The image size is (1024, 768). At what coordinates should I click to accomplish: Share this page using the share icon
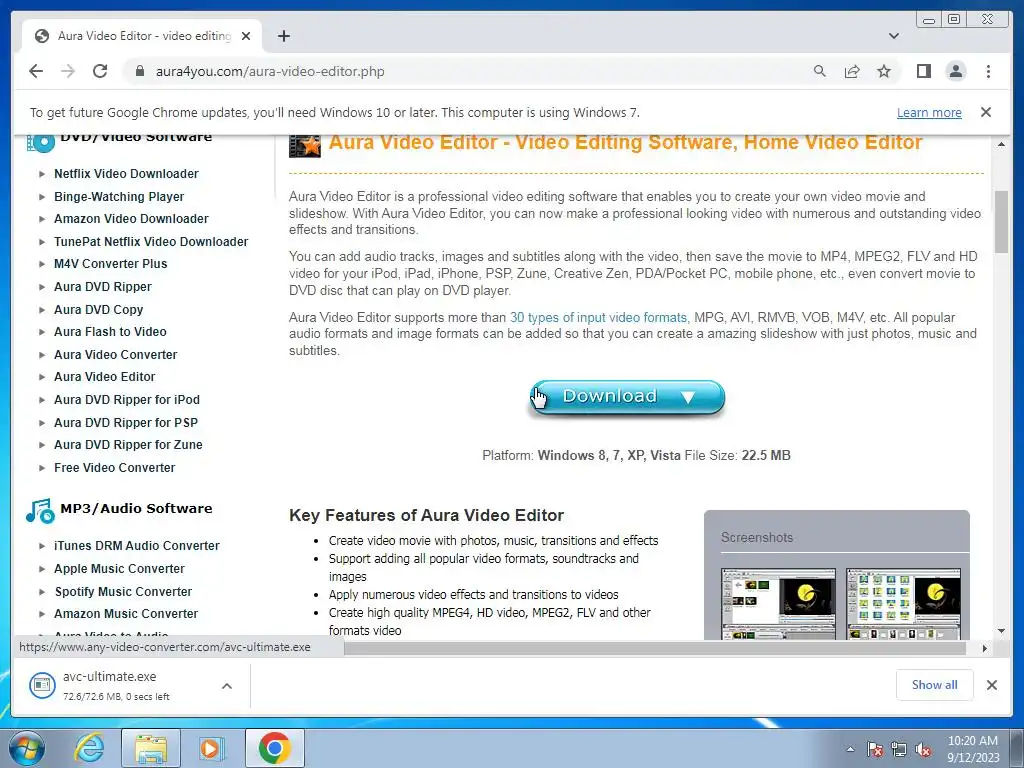point(852,71)
